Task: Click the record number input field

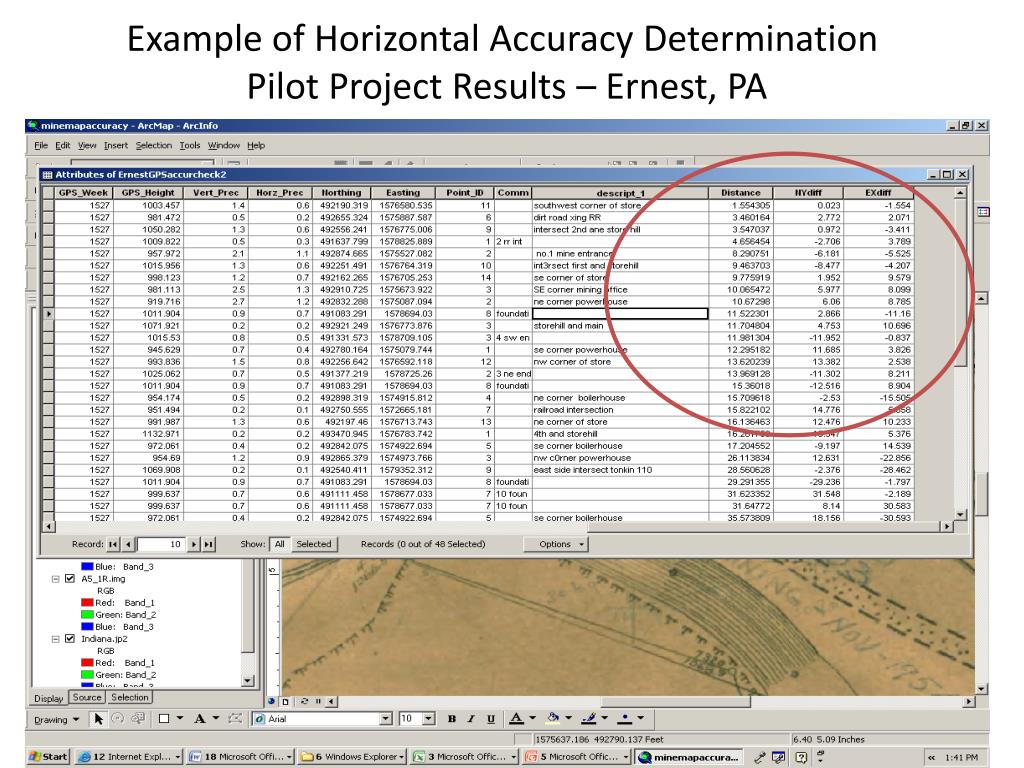Action: (x=160, y=544)
